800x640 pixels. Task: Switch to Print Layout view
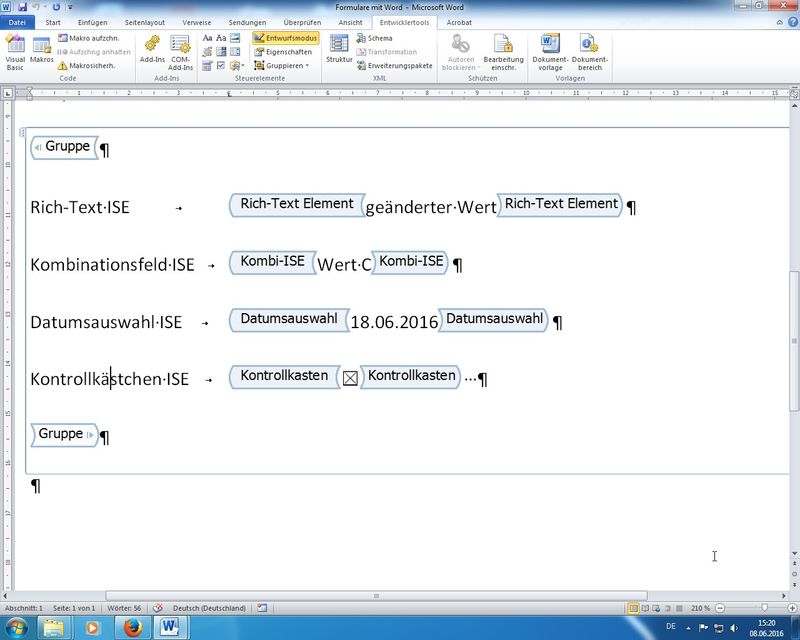(x=633, y=608)
